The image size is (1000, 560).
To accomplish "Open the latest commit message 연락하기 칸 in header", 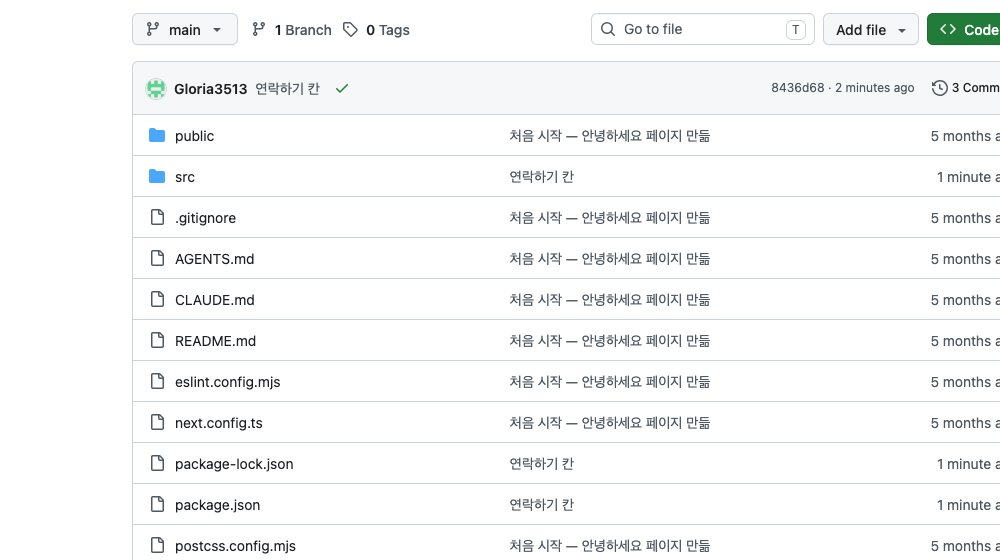I will tap(288, 89).
